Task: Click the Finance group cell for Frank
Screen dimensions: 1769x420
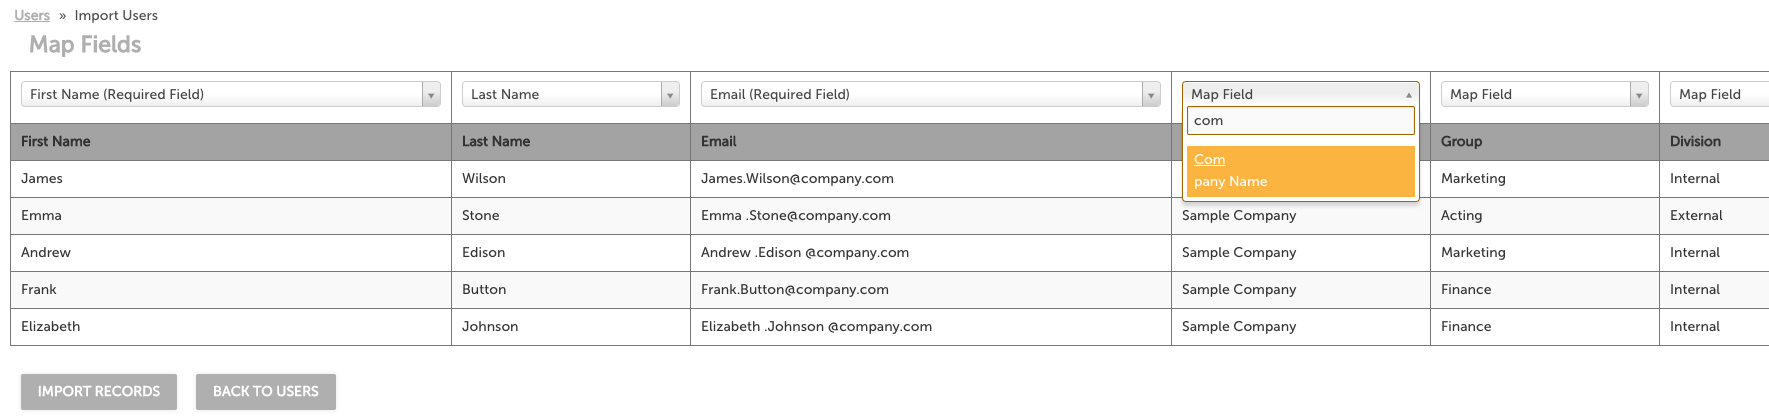Action: pyautogui.click(x=1466, y=290)
